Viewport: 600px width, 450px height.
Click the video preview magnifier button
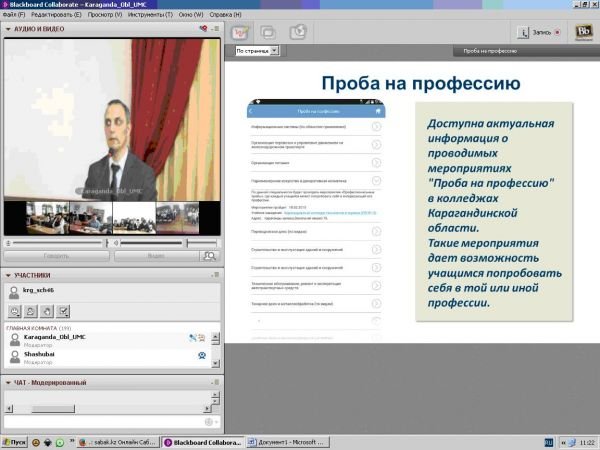(209, 256)
